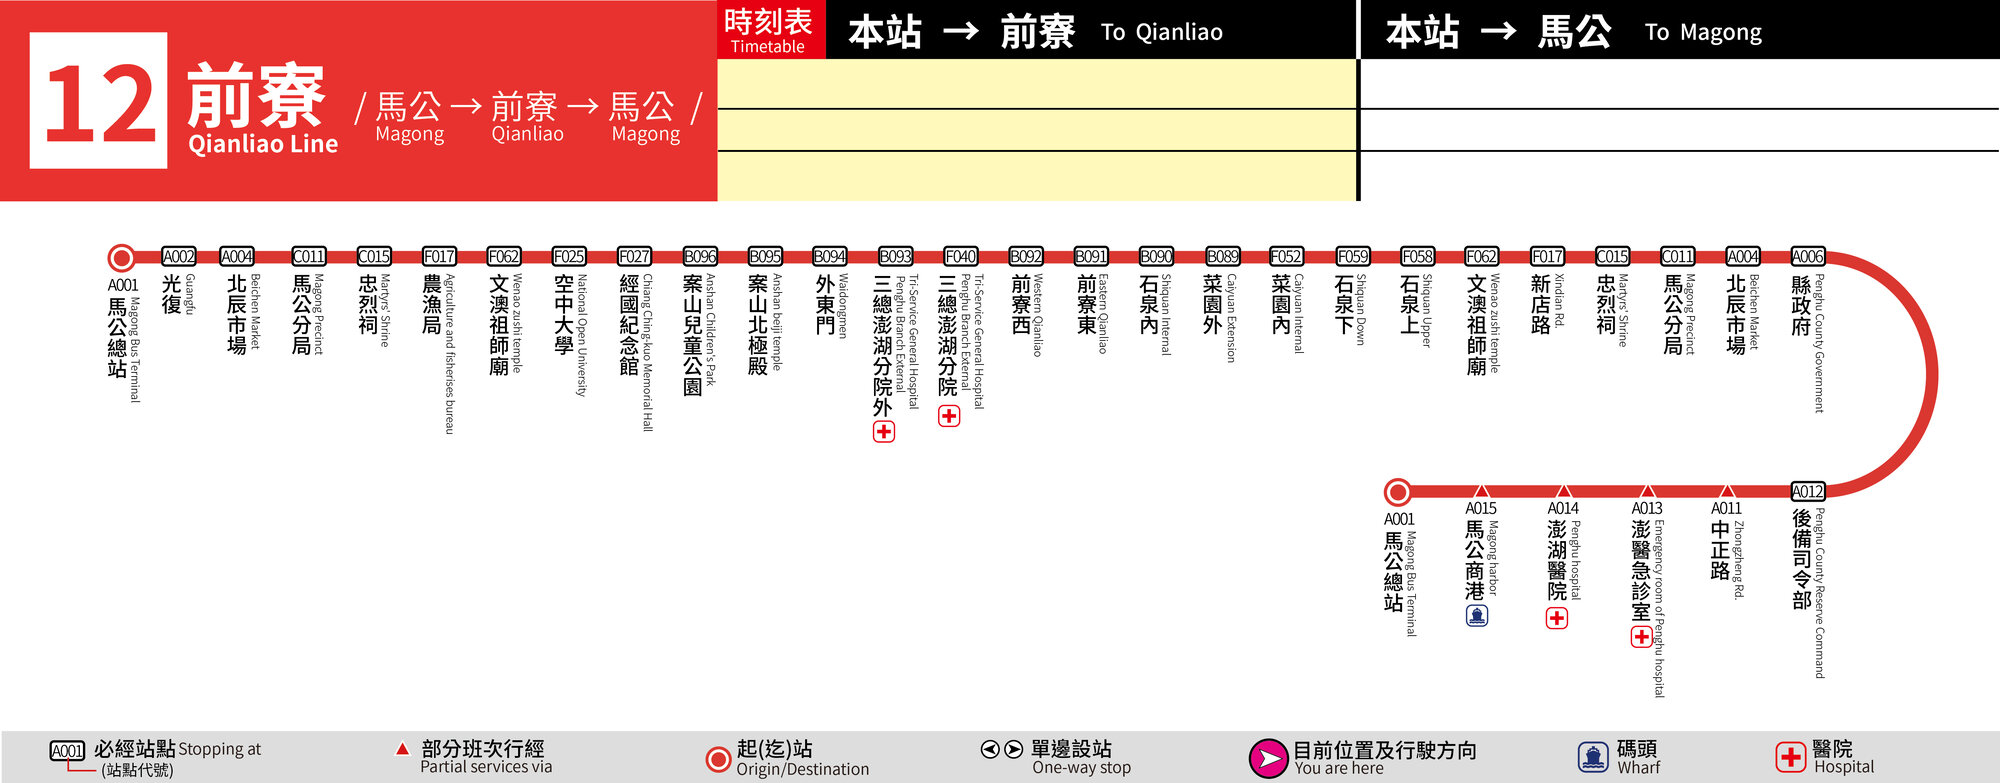Click the pink You are here arrow icon
Viewport: 2000px width, 783px height.
coord(1268,758)
